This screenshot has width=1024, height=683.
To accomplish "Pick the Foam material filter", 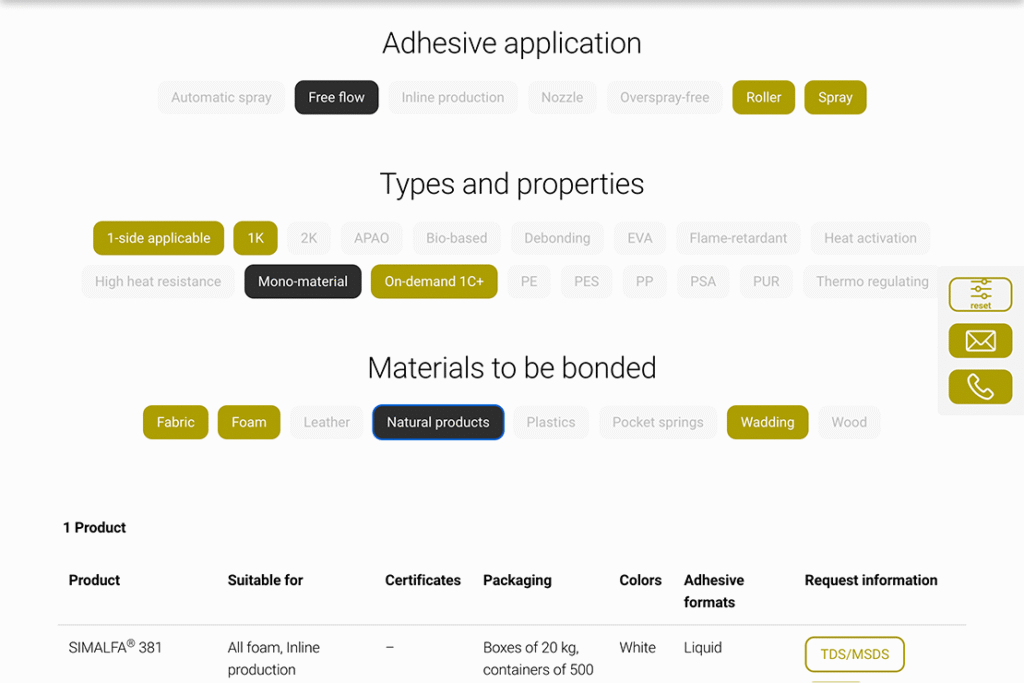I will point(248,422).
